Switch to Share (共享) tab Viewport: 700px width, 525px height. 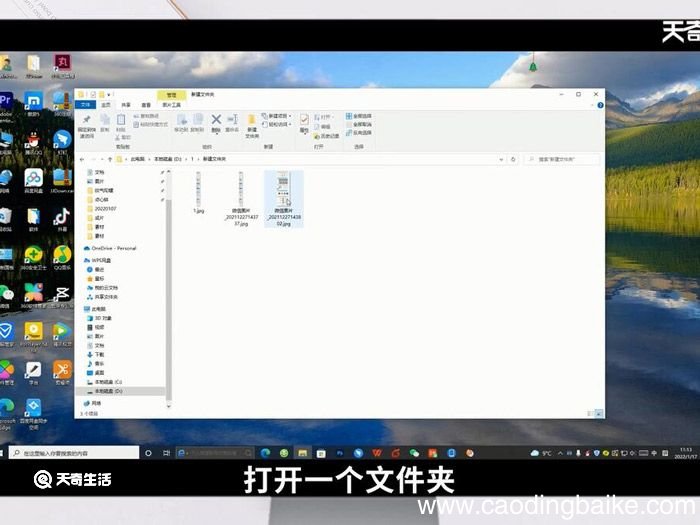(x=126, y=105)
